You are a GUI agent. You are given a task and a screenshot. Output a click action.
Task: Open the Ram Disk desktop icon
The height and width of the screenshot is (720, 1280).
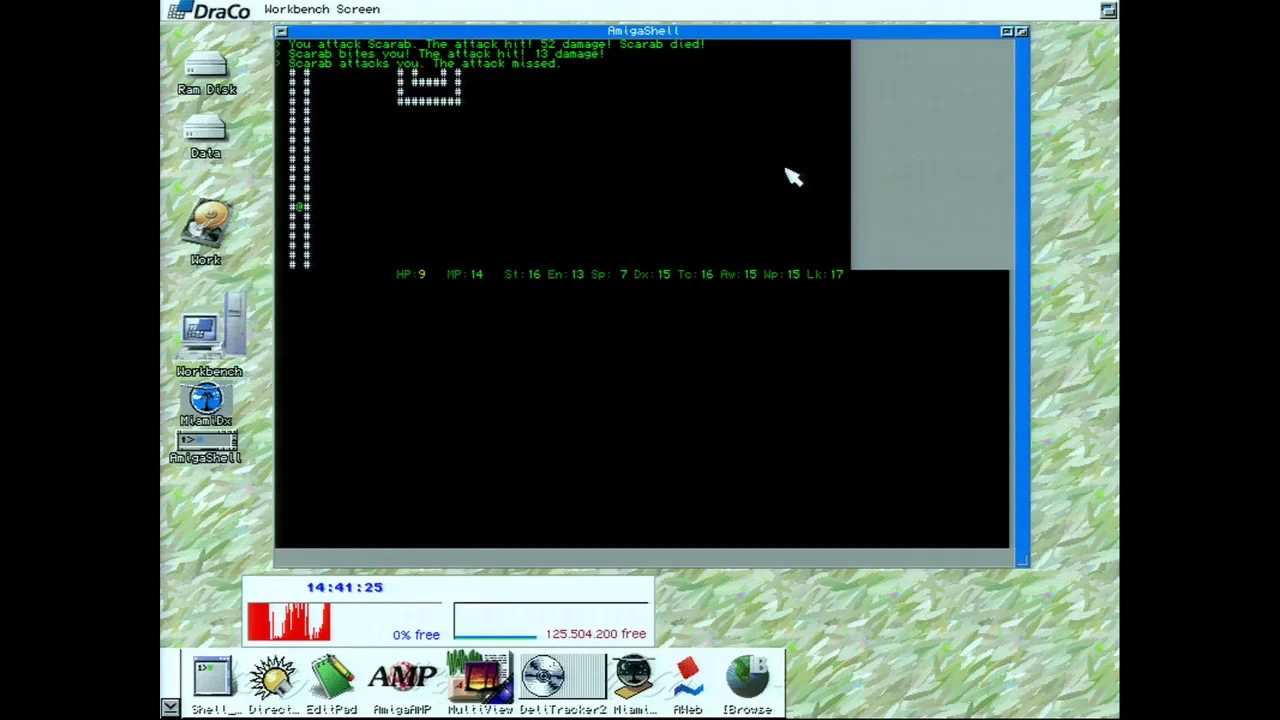pyautogui.click(x=206, y=72)
